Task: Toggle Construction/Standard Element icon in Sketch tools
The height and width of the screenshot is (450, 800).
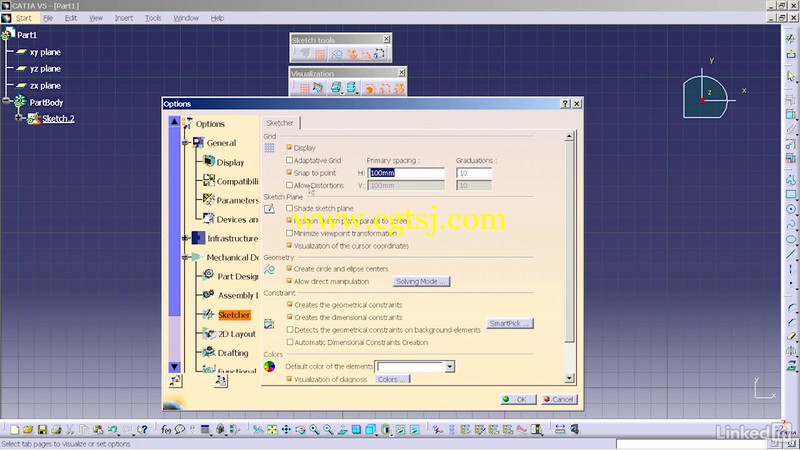Action: pos(336,54)
